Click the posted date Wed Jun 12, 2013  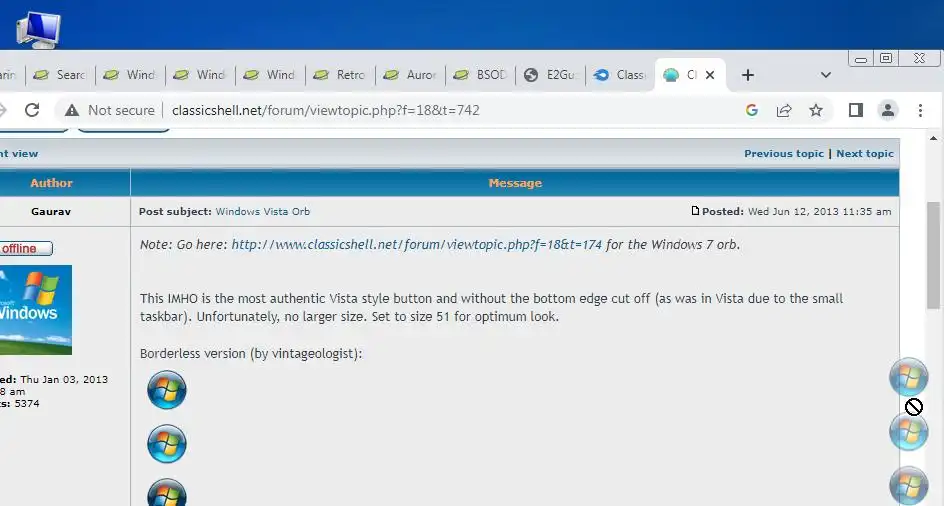tap(819, 211)
